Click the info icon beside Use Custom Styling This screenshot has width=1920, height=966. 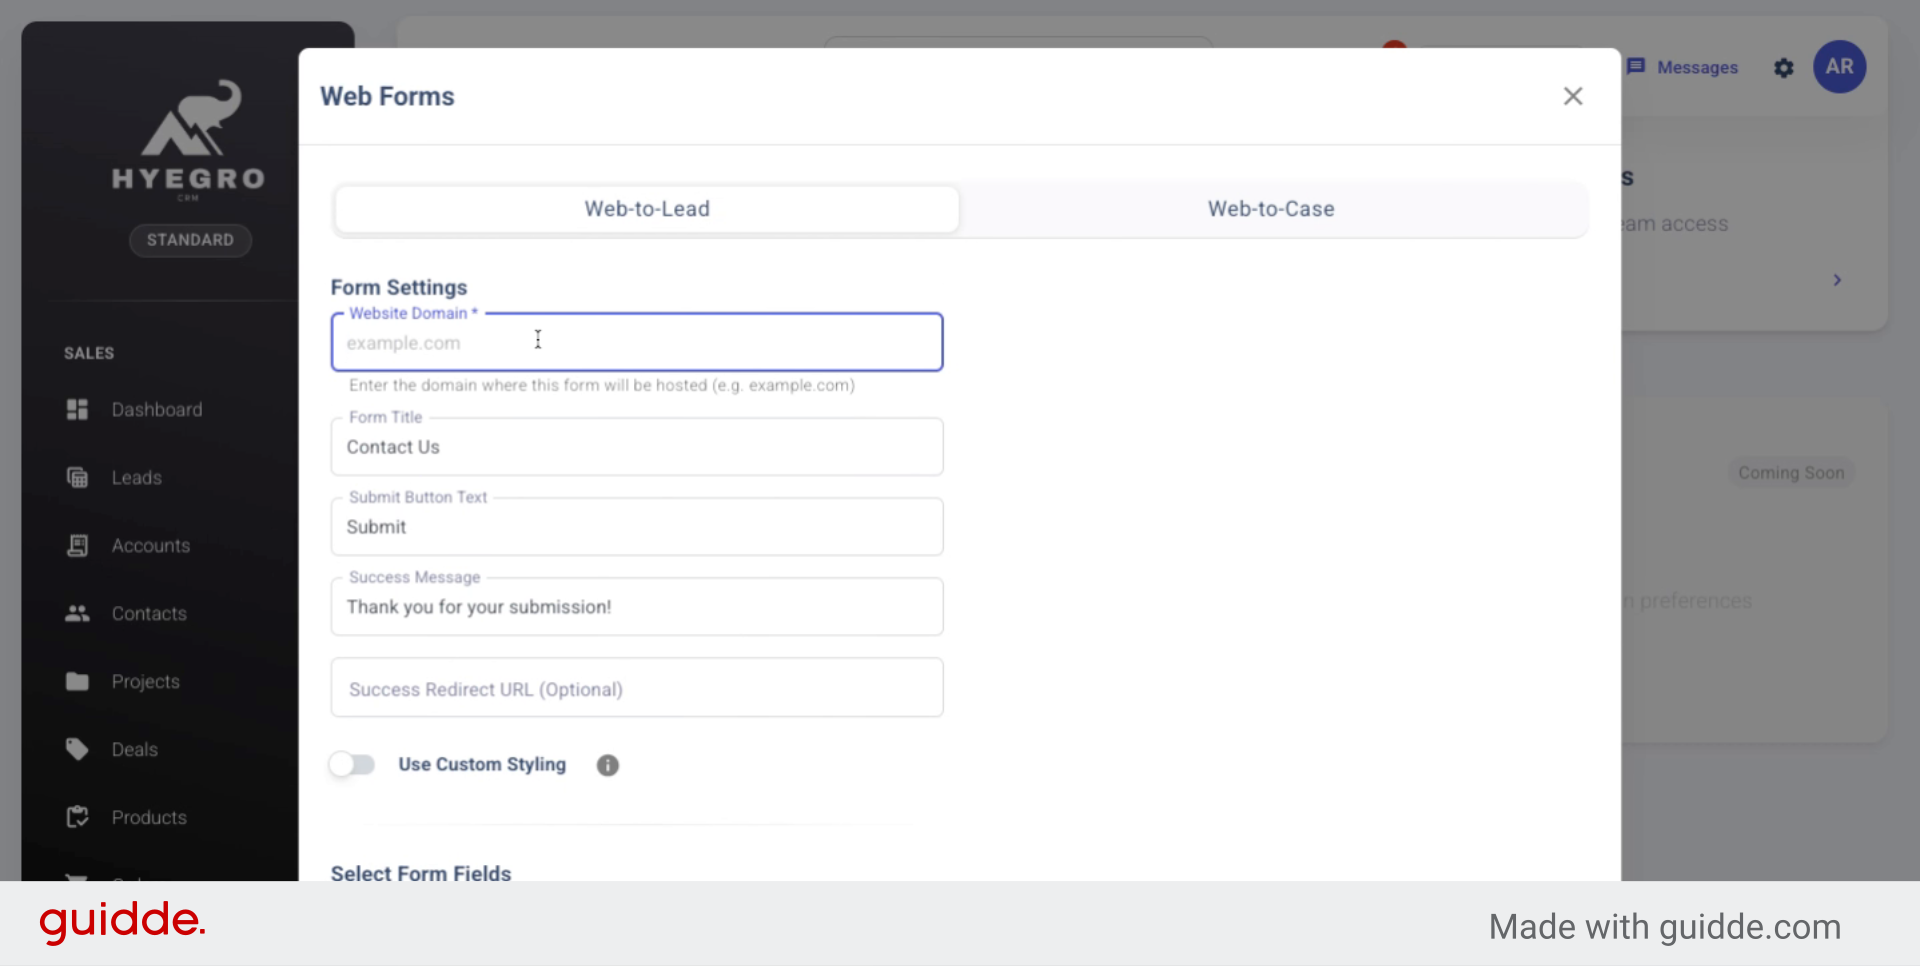click(x=607, y=765)
